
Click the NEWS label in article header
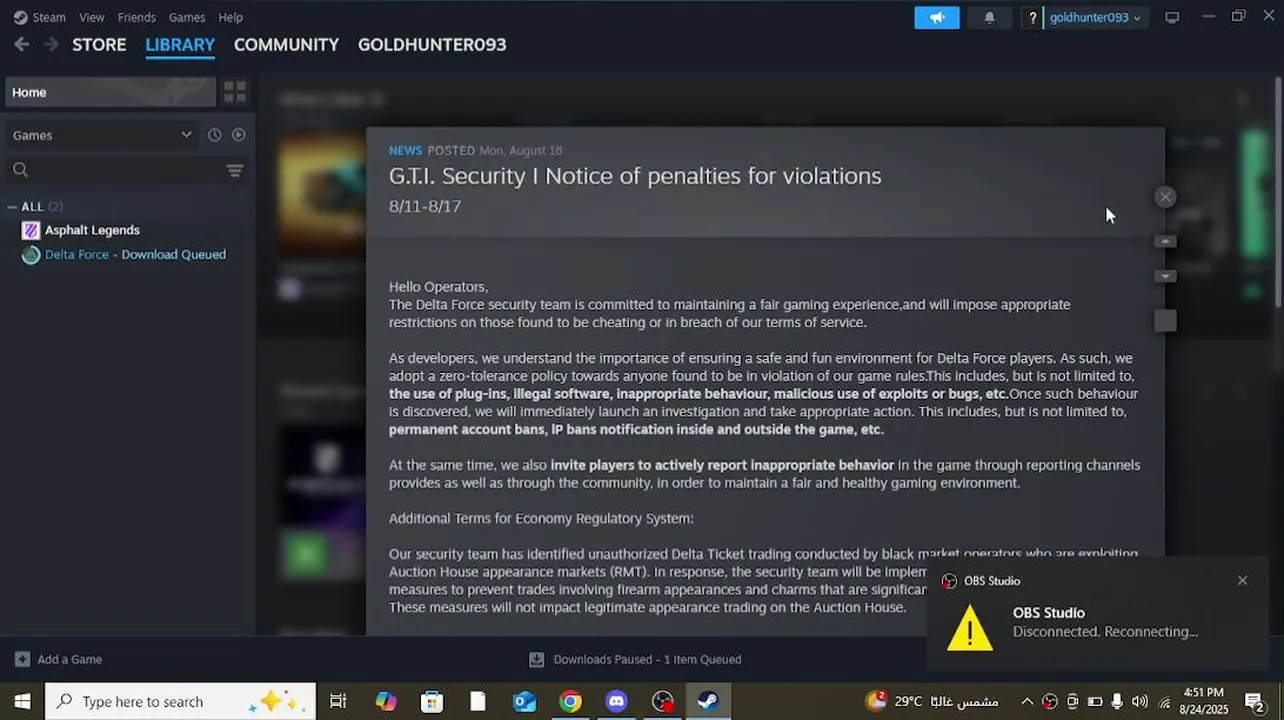tap(405, 150)
